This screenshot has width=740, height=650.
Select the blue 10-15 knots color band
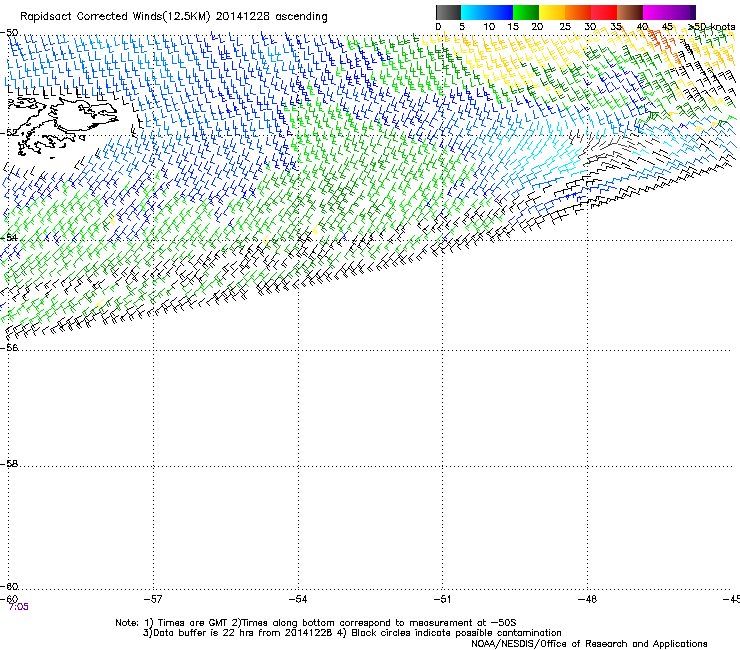tap(500, 12)
